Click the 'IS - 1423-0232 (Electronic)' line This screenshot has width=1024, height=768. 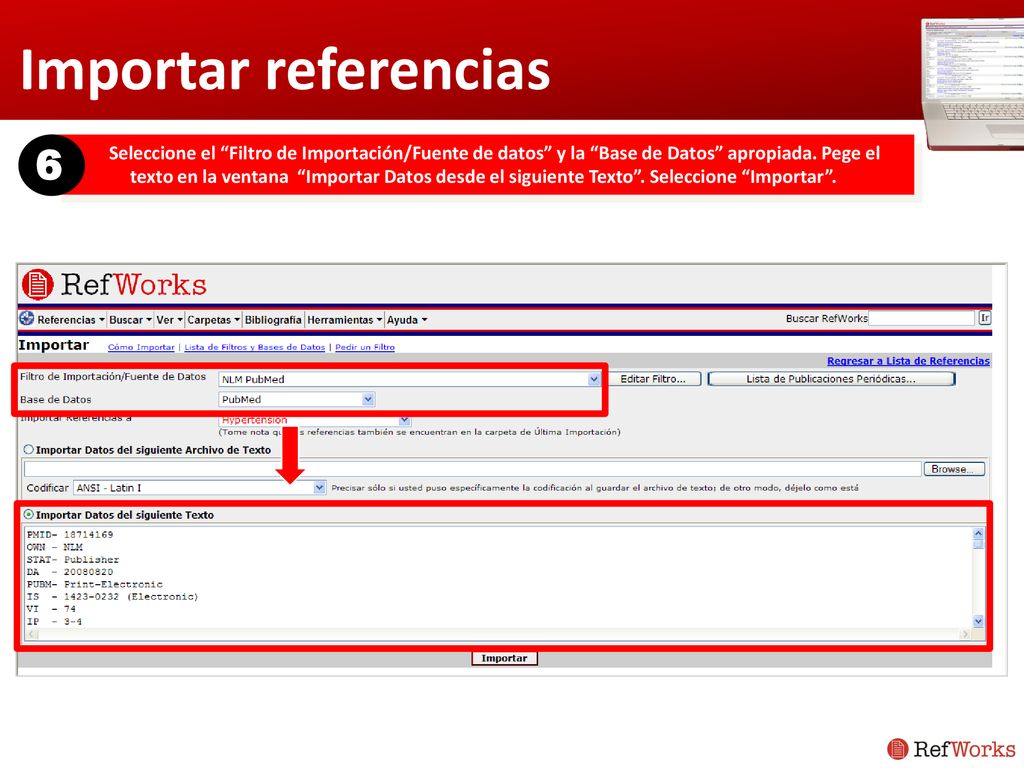click(x=112, y=597)
